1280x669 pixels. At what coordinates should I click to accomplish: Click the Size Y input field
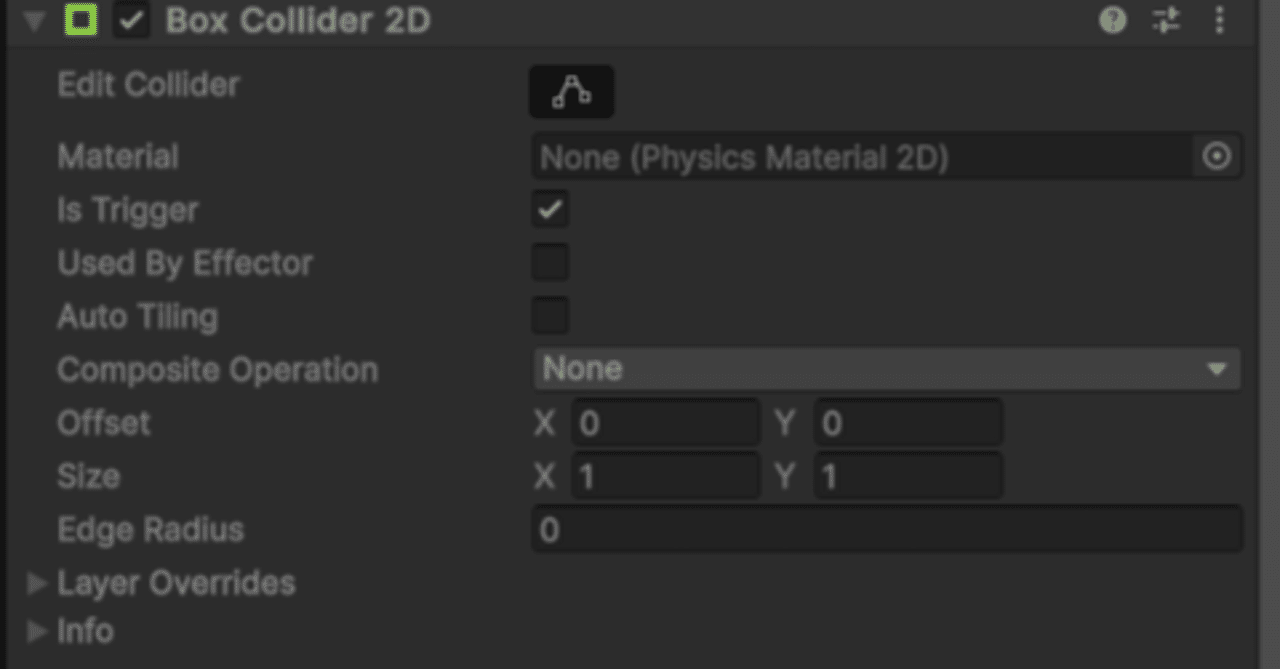pos(907,475)
